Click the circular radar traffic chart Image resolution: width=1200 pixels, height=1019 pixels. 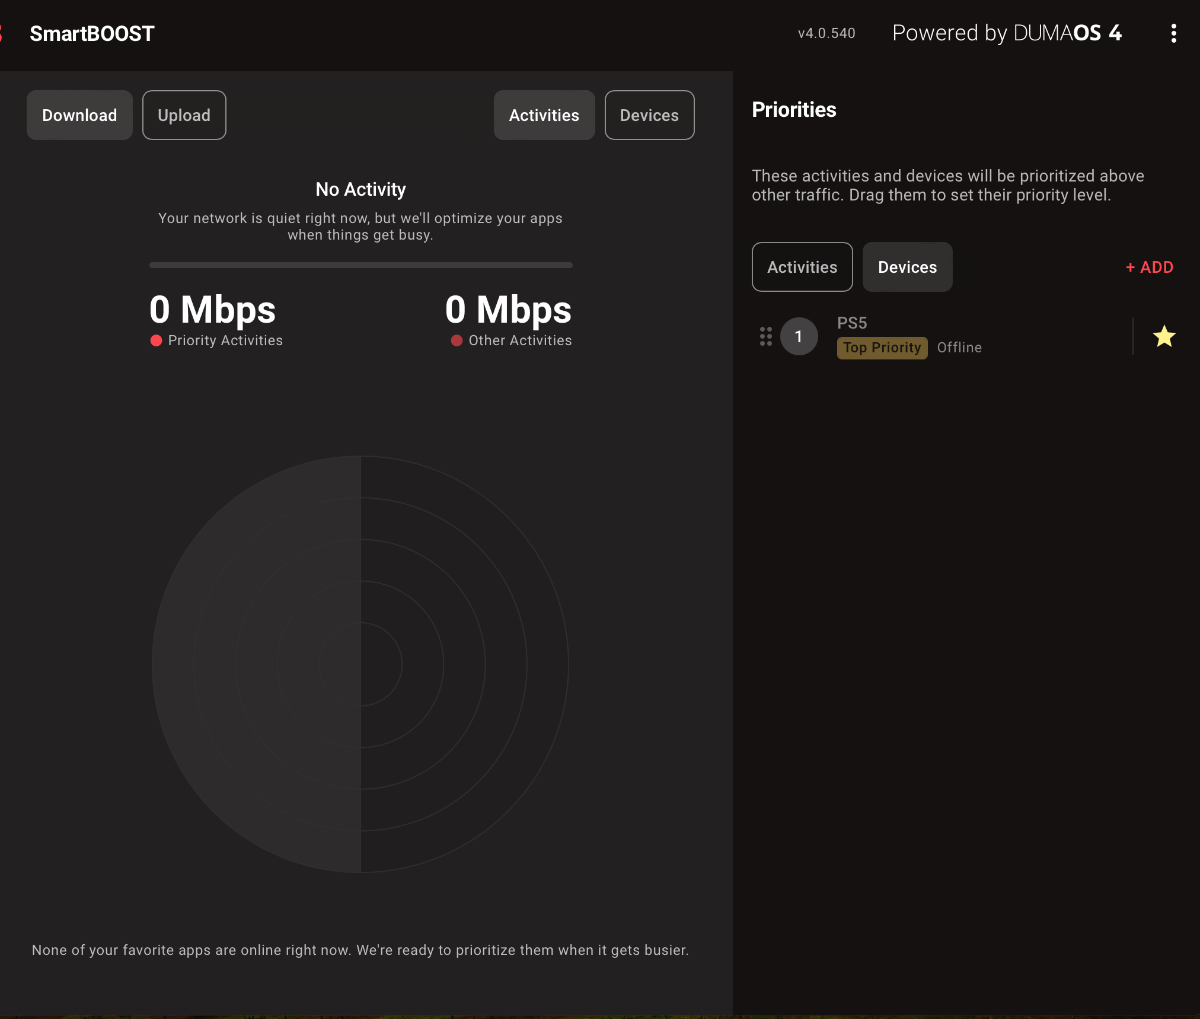click(360, 664)
